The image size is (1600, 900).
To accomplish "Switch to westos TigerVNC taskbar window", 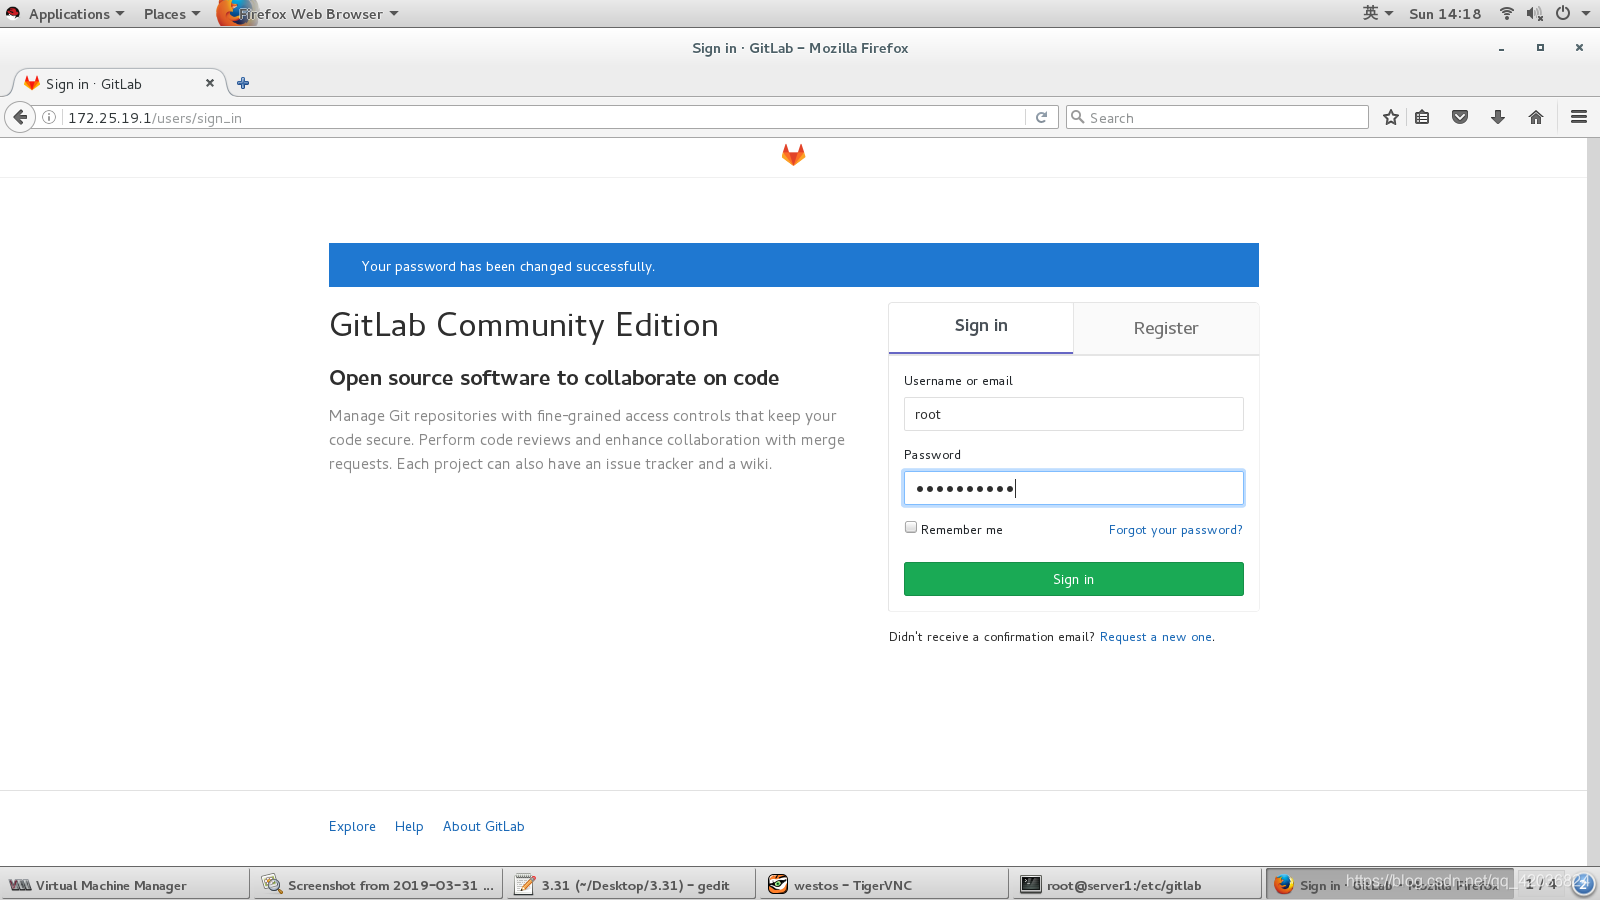I will click(x=885, y=885).
